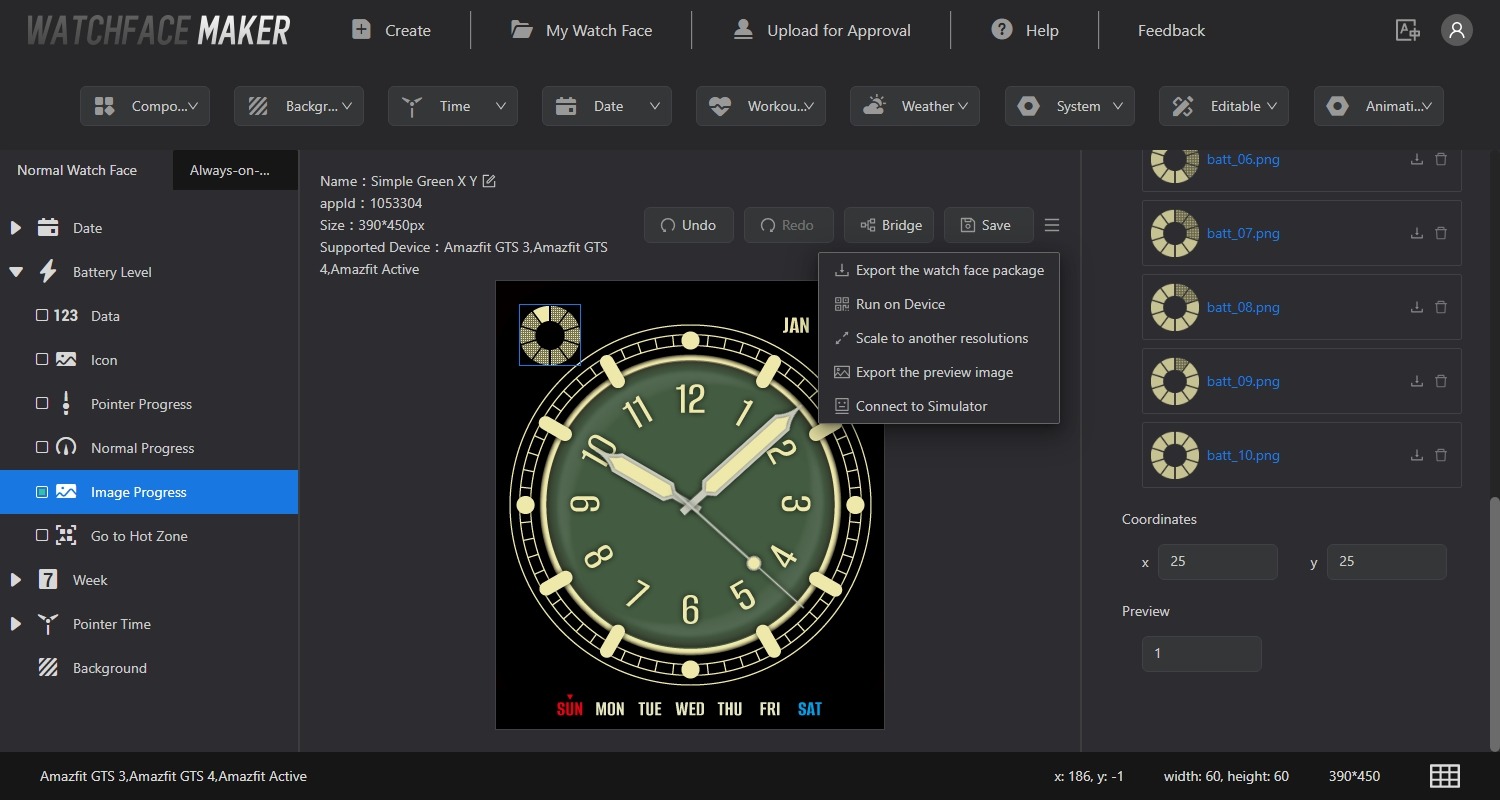Download the batt_08.png image
The image size is (1500, 800).
pos(1416,307)
